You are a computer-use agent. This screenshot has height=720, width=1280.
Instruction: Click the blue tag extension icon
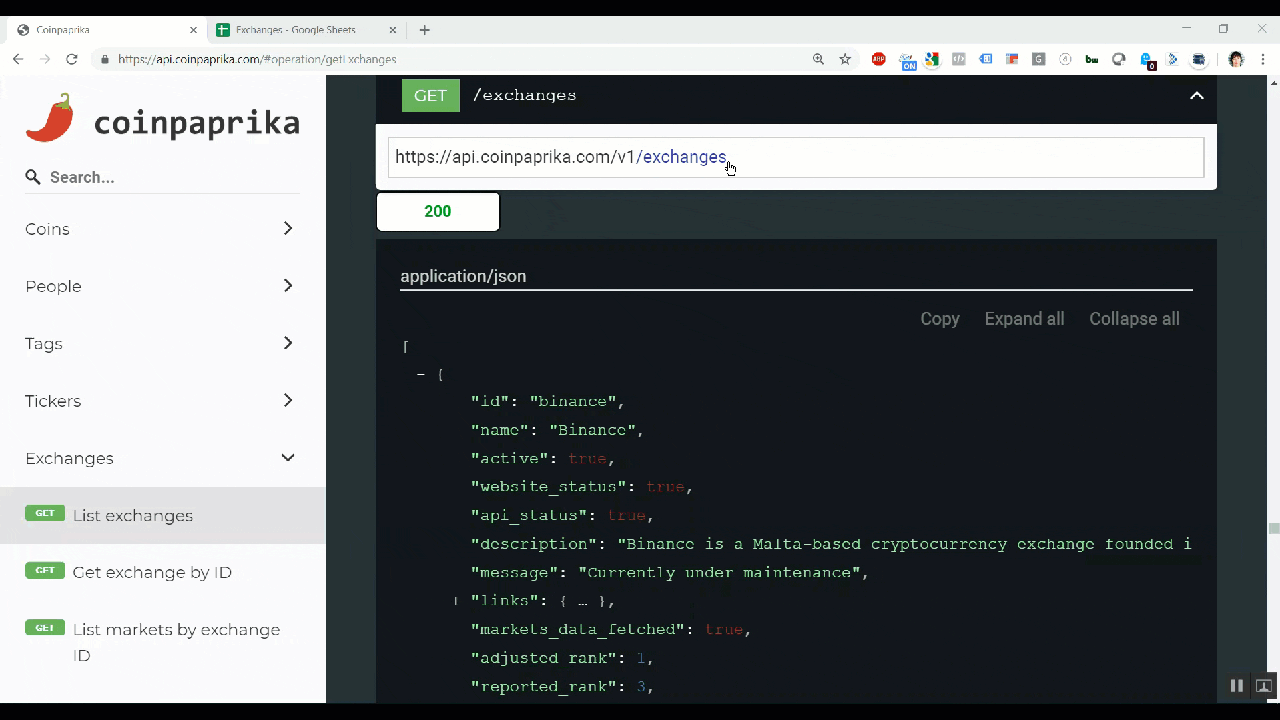coord(986,59)
